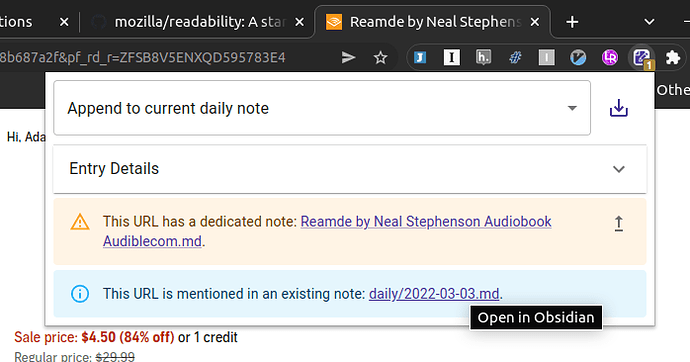Screen dimensions: 690x362
Task: Click the upward arrow icon in dedicated note alert
Action: 618,223
